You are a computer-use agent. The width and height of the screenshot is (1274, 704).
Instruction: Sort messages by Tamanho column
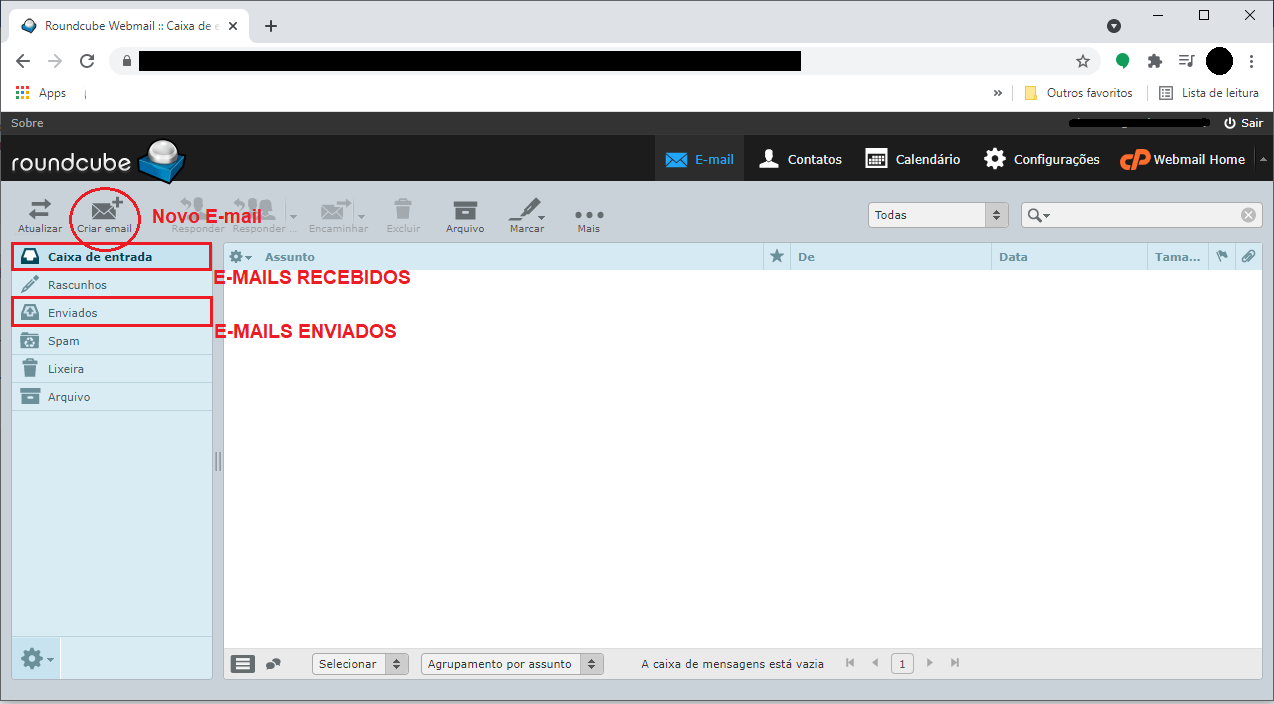coord(1177,257)
